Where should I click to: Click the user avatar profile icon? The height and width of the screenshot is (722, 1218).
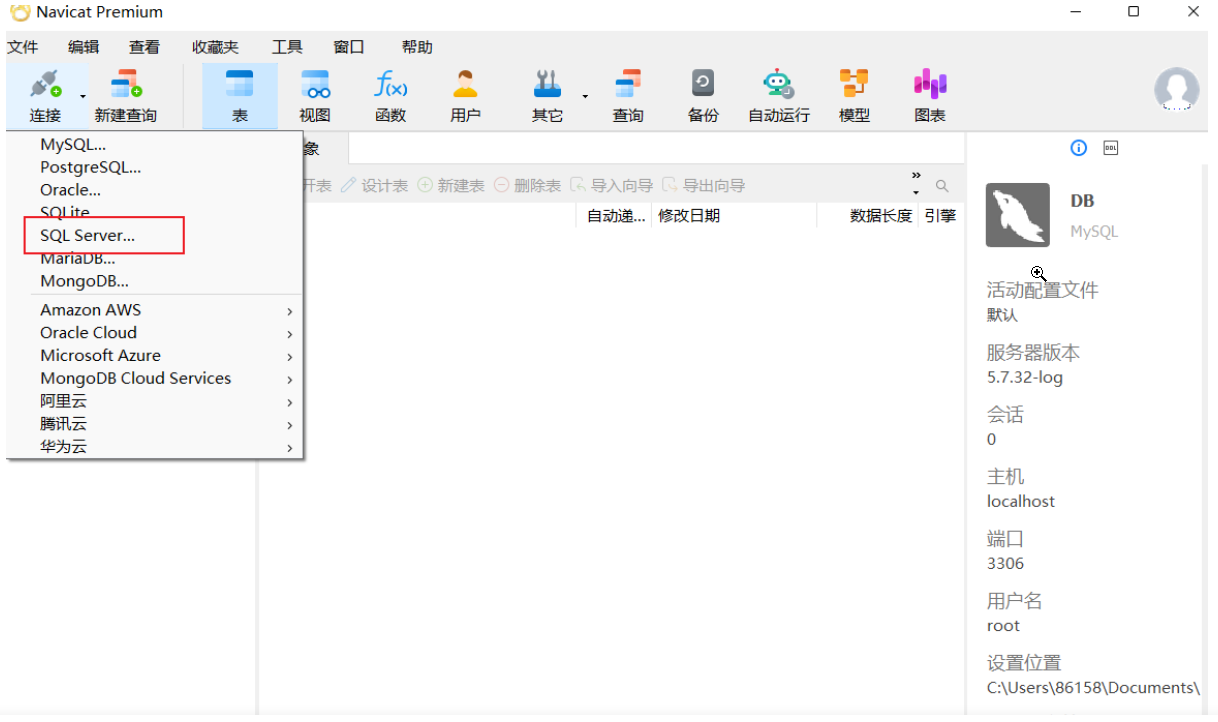pyautogui.click(x=1176, y=89)
